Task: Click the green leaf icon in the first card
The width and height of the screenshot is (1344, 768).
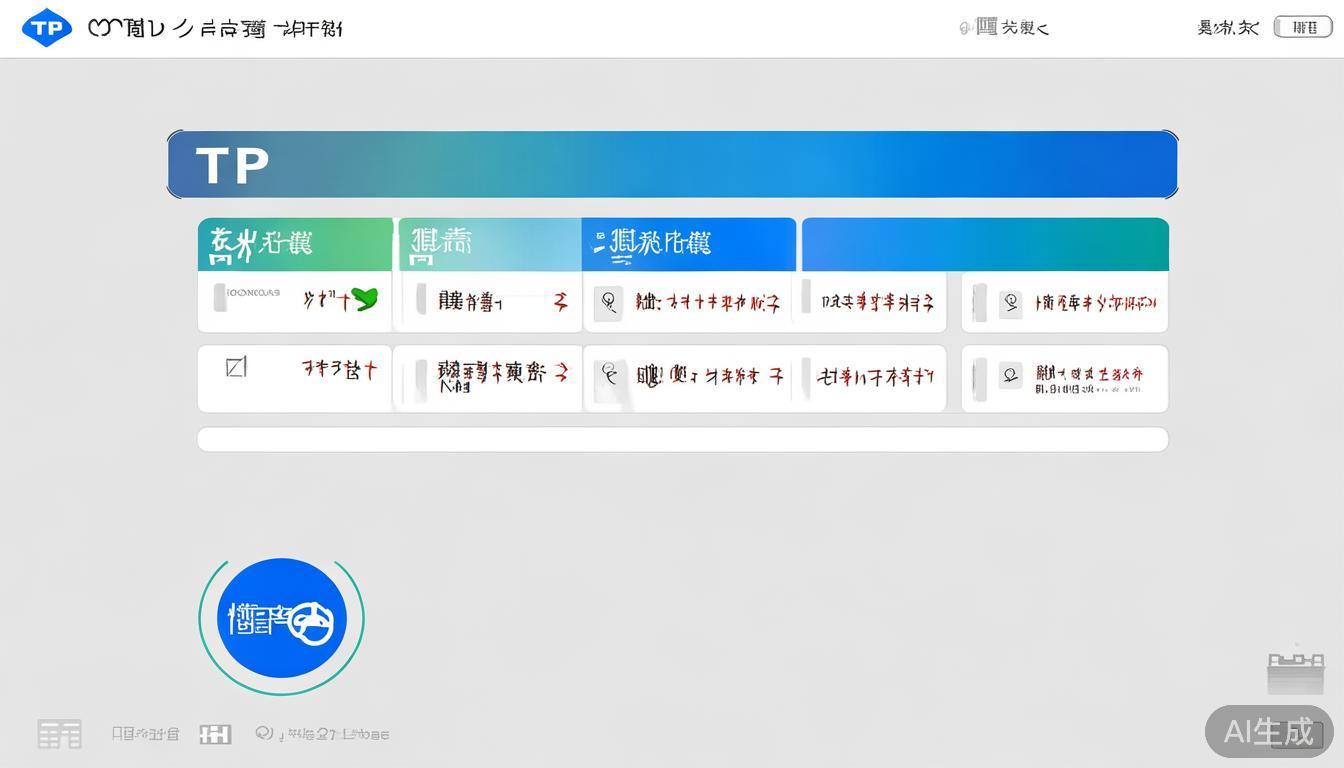Action: click(x=366, y=300)
